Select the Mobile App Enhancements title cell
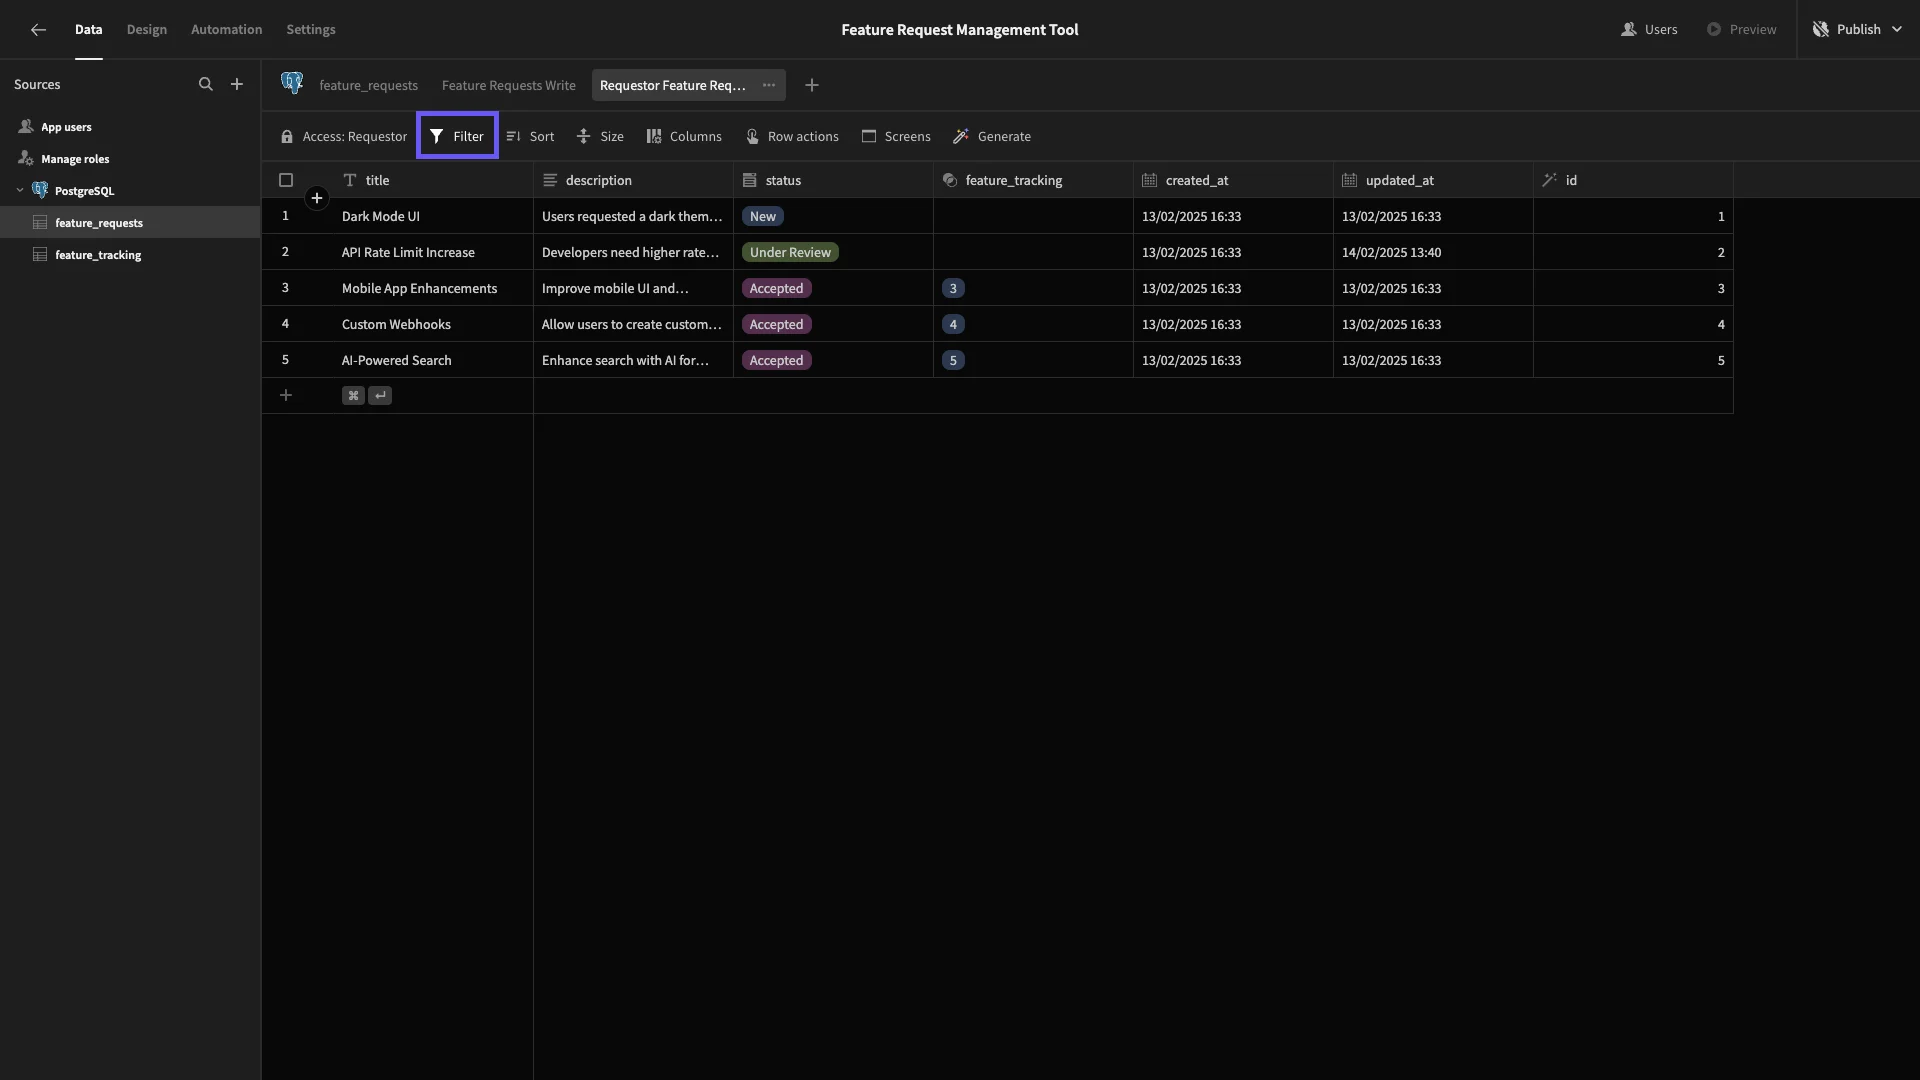The image size is (1920, 1080). pos(433,288)
